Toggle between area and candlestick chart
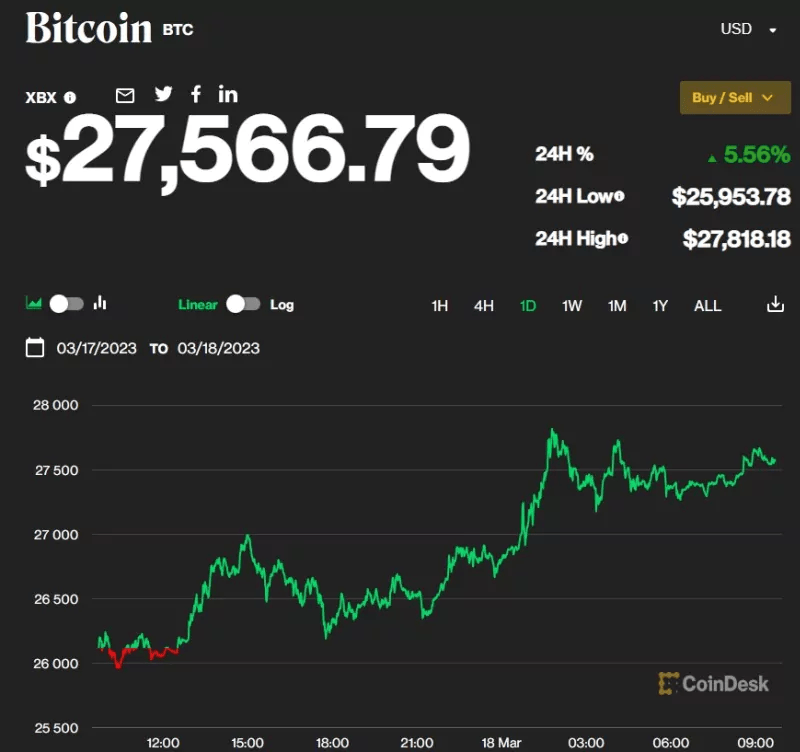This screenshot has width=800, height=752. 68,304
